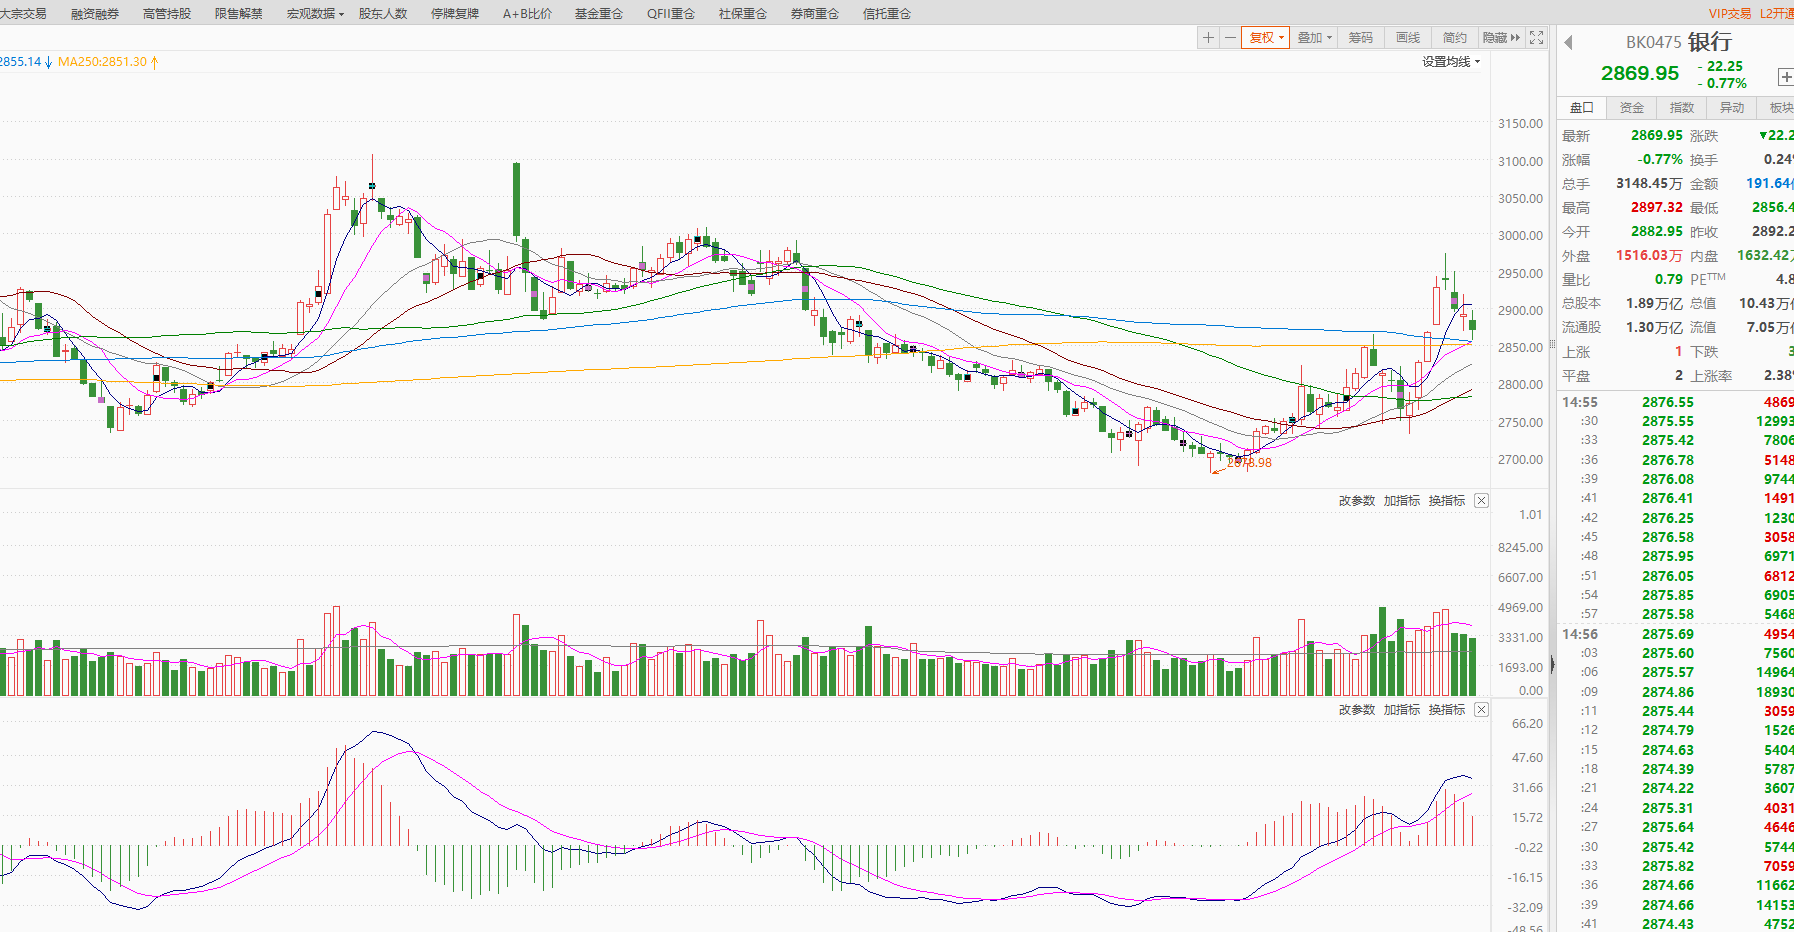Expand 宏观数据 menu
Screen dimensions: 1794x932
click(x=315, y=14)
